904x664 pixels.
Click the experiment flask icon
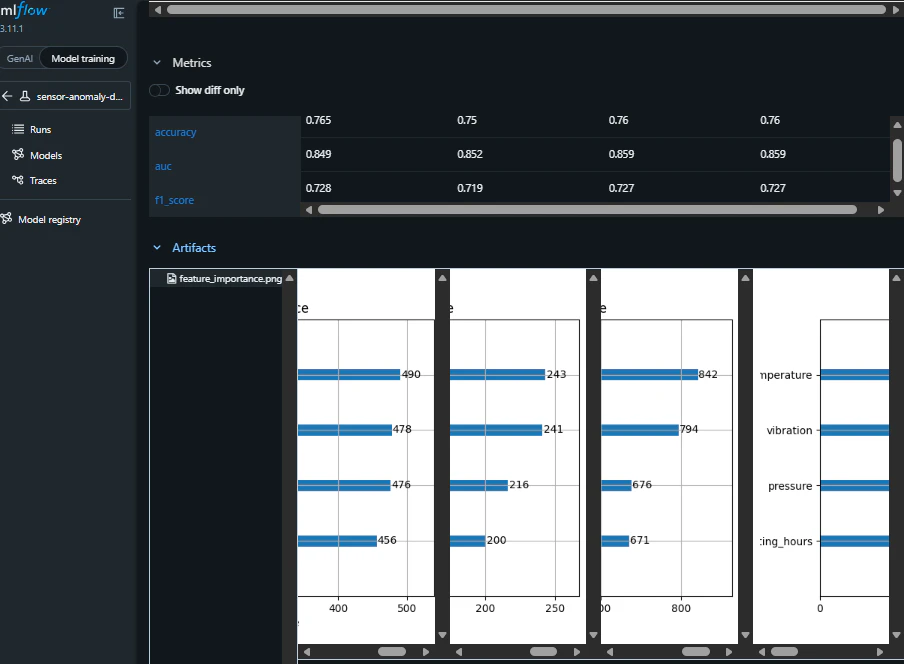(25, 96)
